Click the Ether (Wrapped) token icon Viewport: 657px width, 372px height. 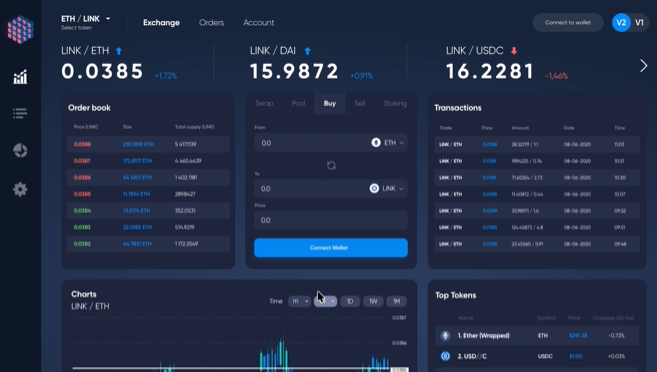pyautogui.click(x=445, y=336)
